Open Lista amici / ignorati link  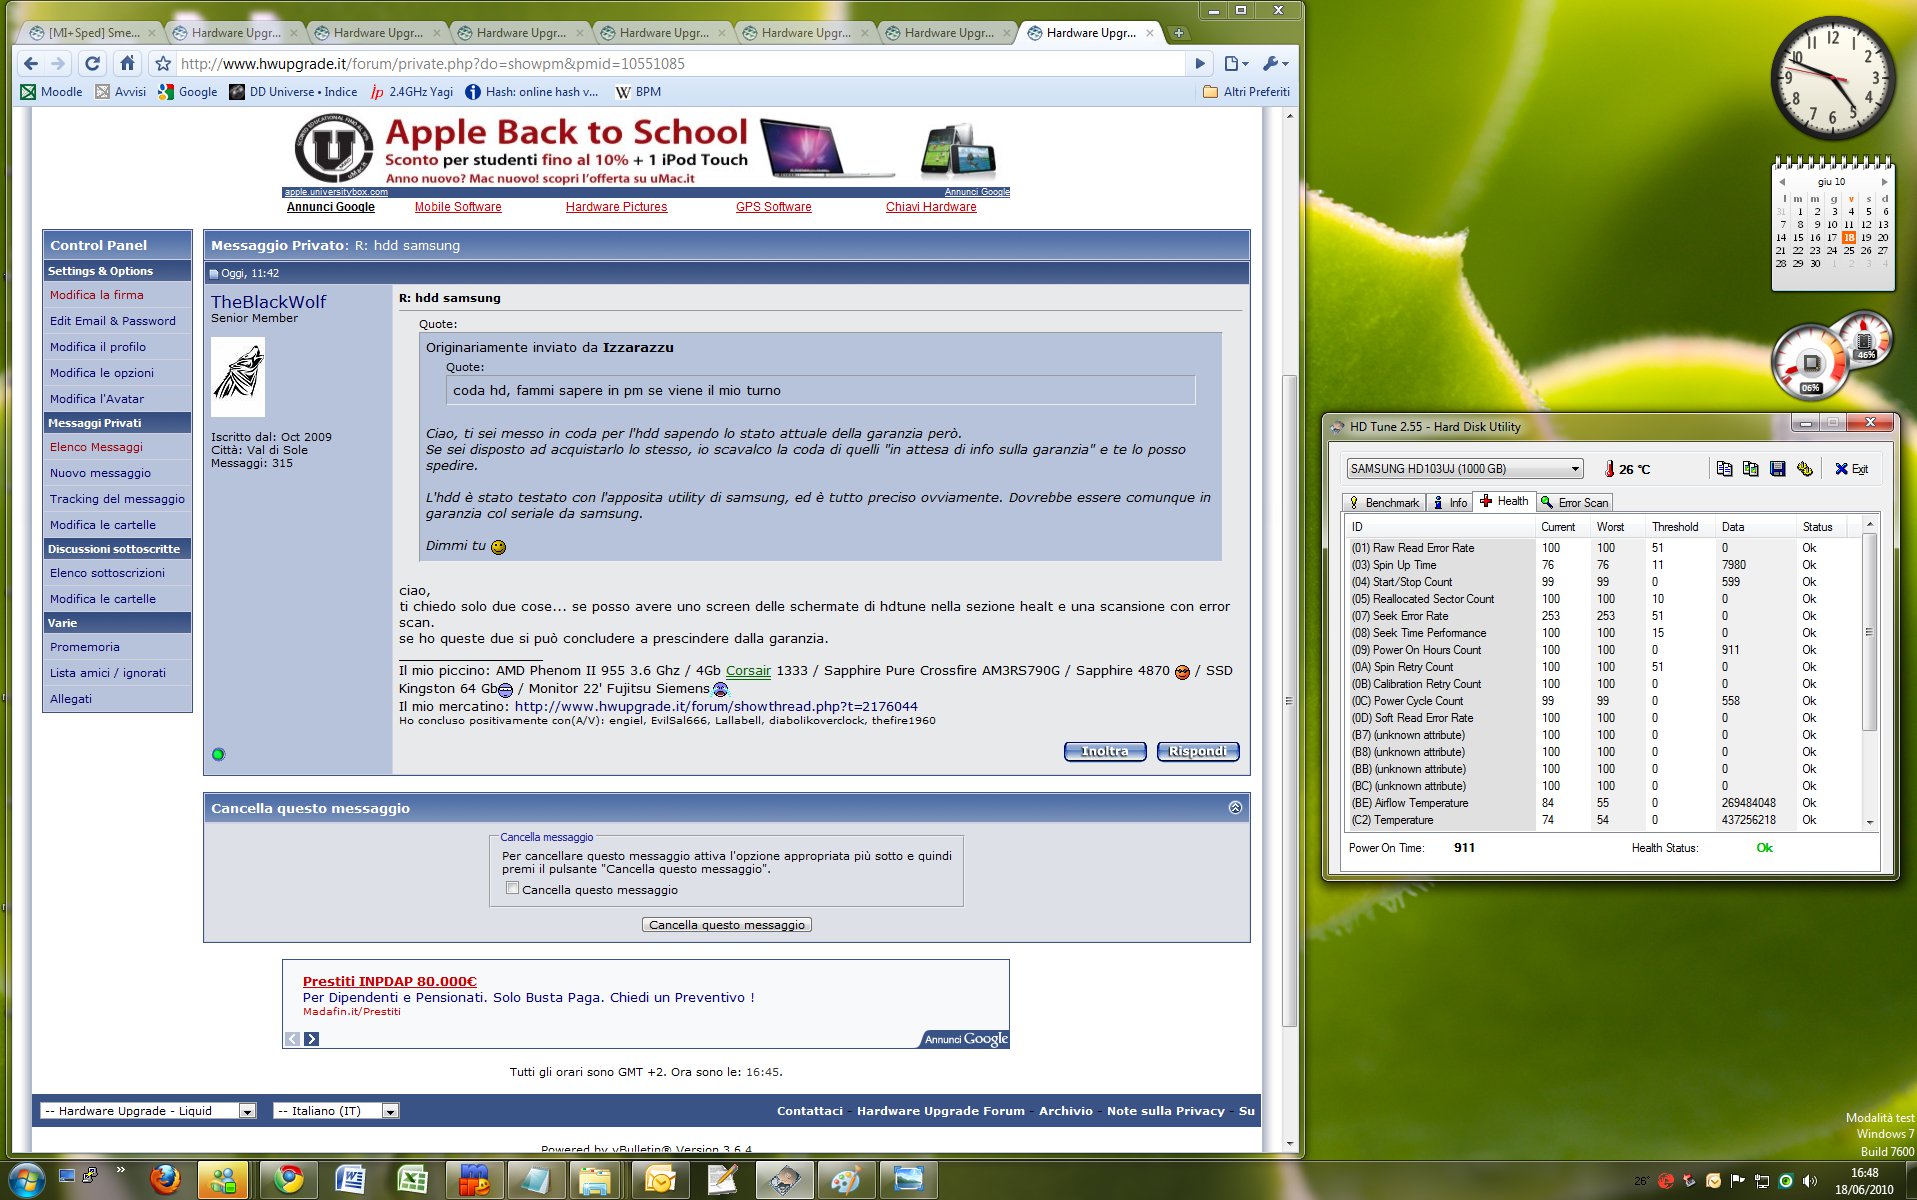point(108,673)
